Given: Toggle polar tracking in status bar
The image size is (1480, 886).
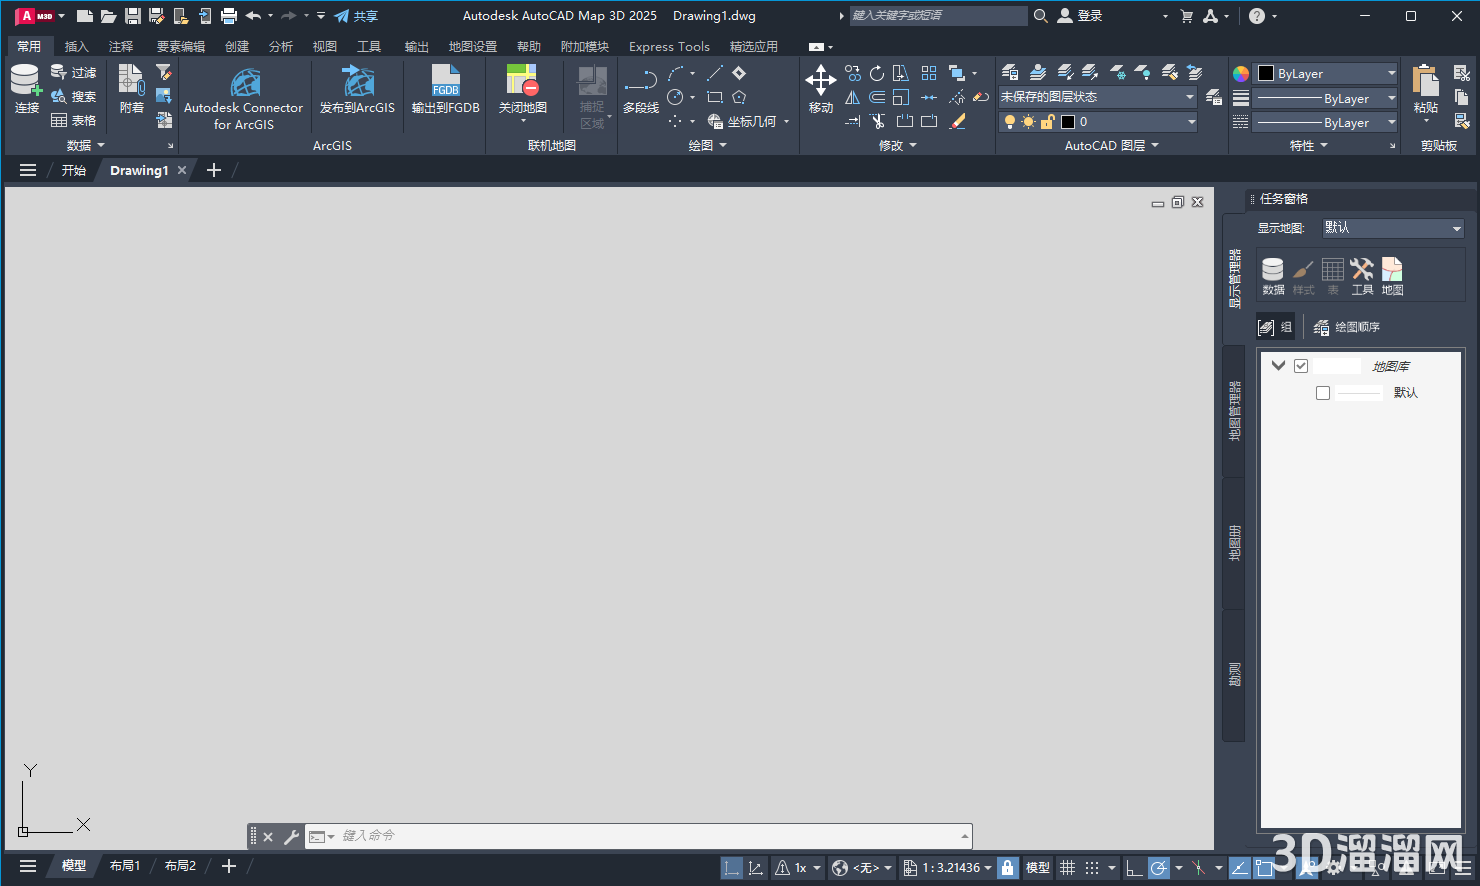Looking at the screenshot, I should (x=1158, y=868).
